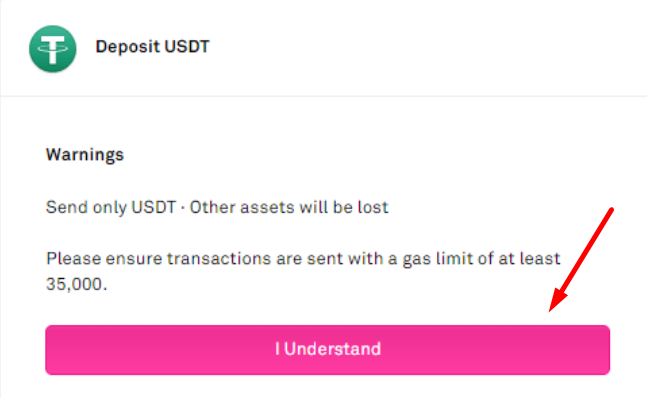Click the Warnings heading

pyautogui.click(x=85, y=155)
